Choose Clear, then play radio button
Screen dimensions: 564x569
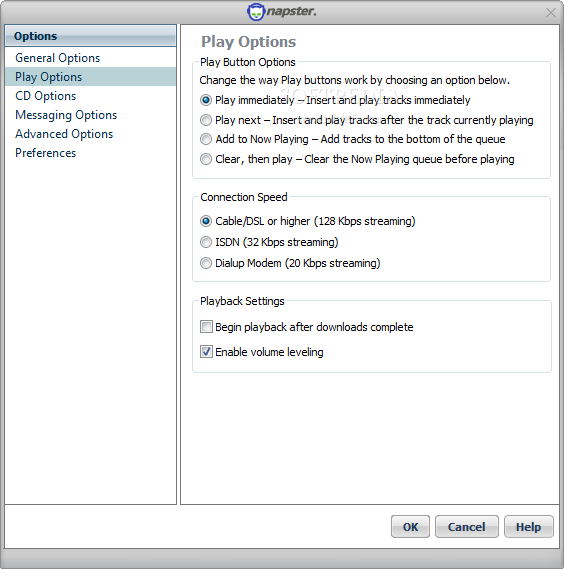coord(206,159)
